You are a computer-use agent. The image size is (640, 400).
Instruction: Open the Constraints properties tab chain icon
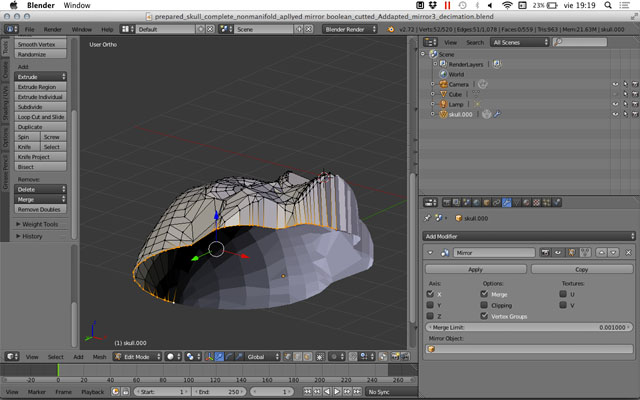click(x=496, y=202)
